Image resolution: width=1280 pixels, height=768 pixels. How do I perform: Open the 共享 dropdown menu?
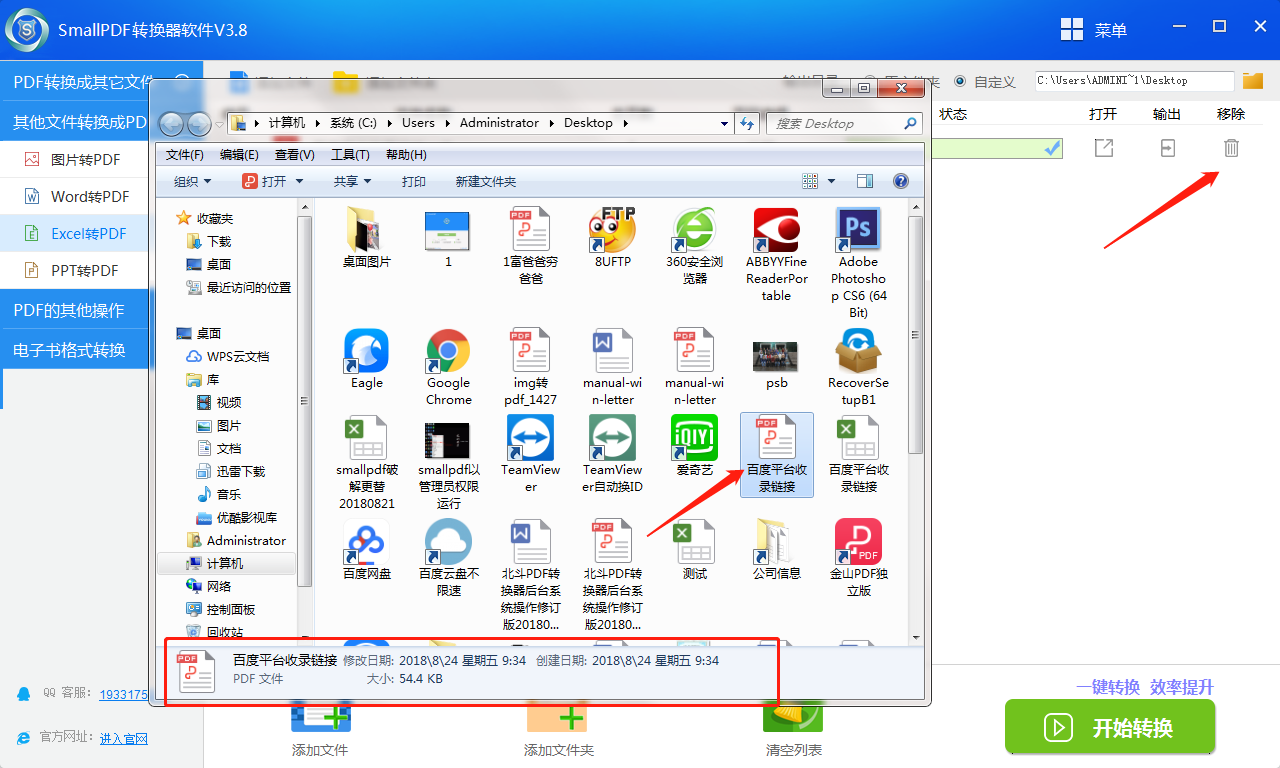click(x=352, y=181)
